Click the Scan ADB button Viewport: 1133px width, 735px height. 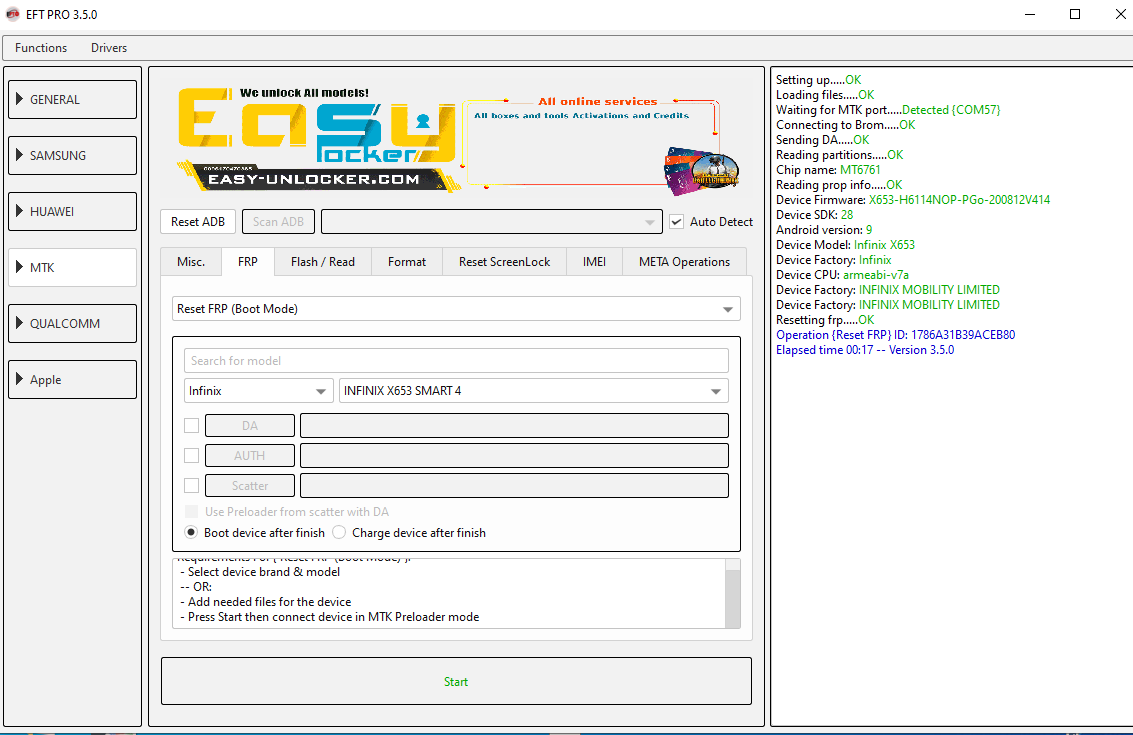pyautogui.click(x=278, y=222)
